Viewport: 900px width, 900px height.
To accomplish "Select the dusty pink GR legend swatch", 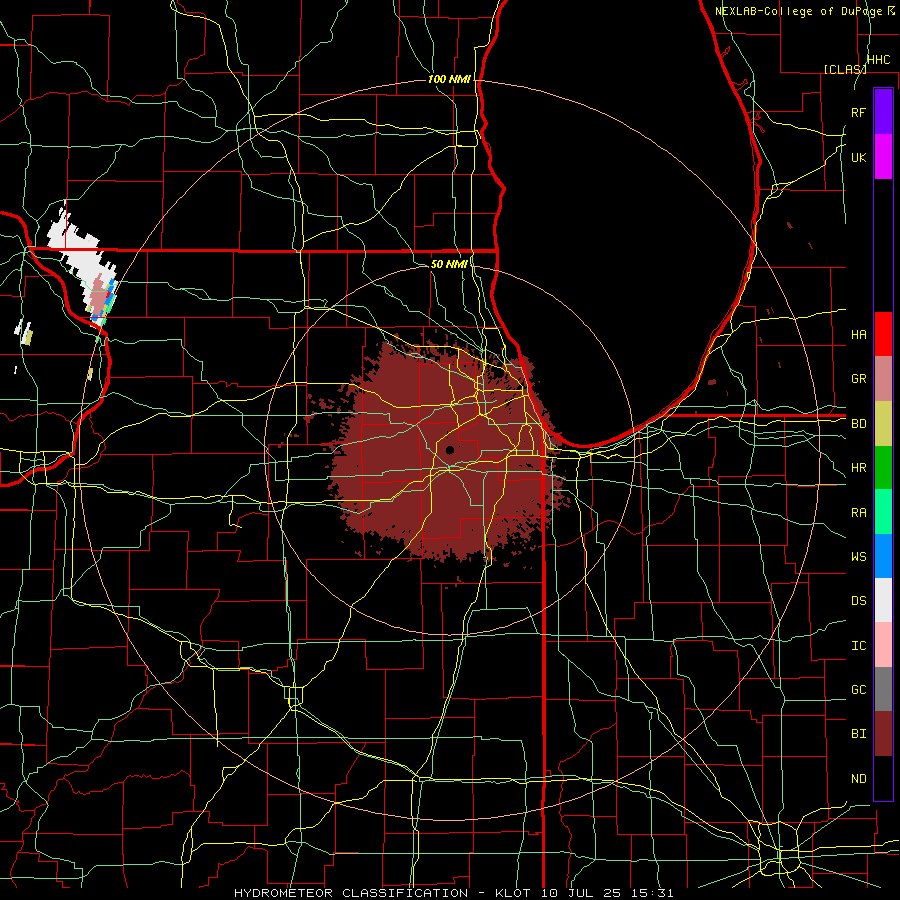I will click(883, 379).
